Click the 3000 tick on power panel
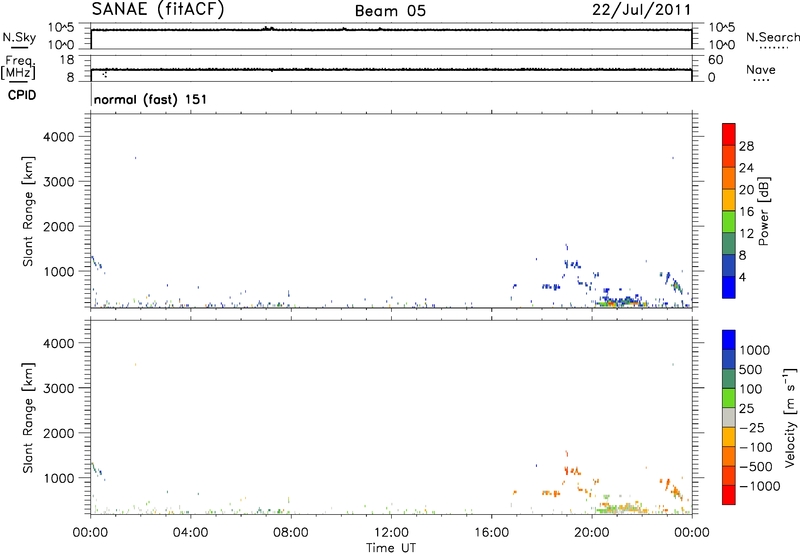The height and width of the screenshot is (554, 800). tap(58, 182)
